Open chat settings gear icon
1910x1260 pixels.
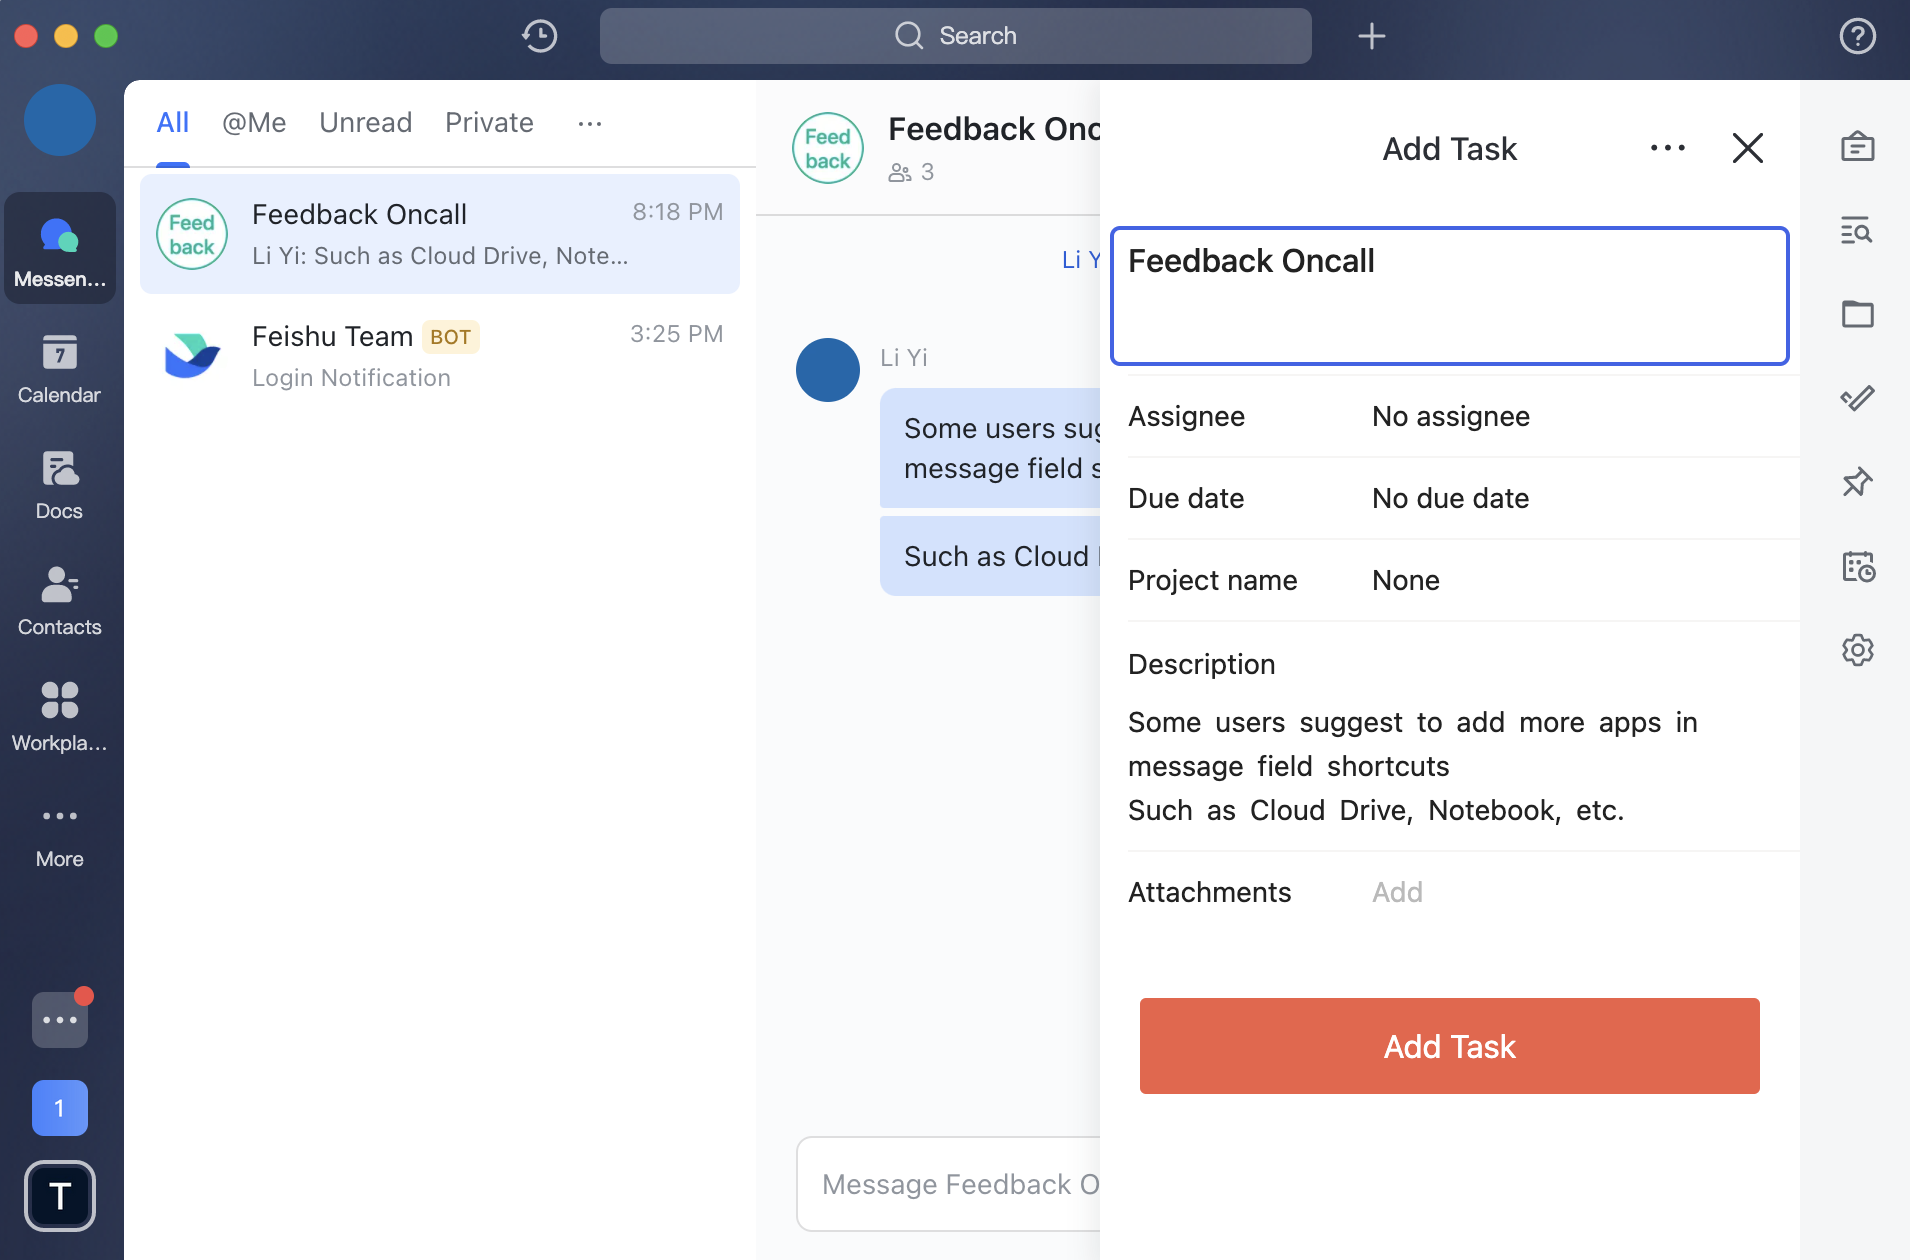1858,650
